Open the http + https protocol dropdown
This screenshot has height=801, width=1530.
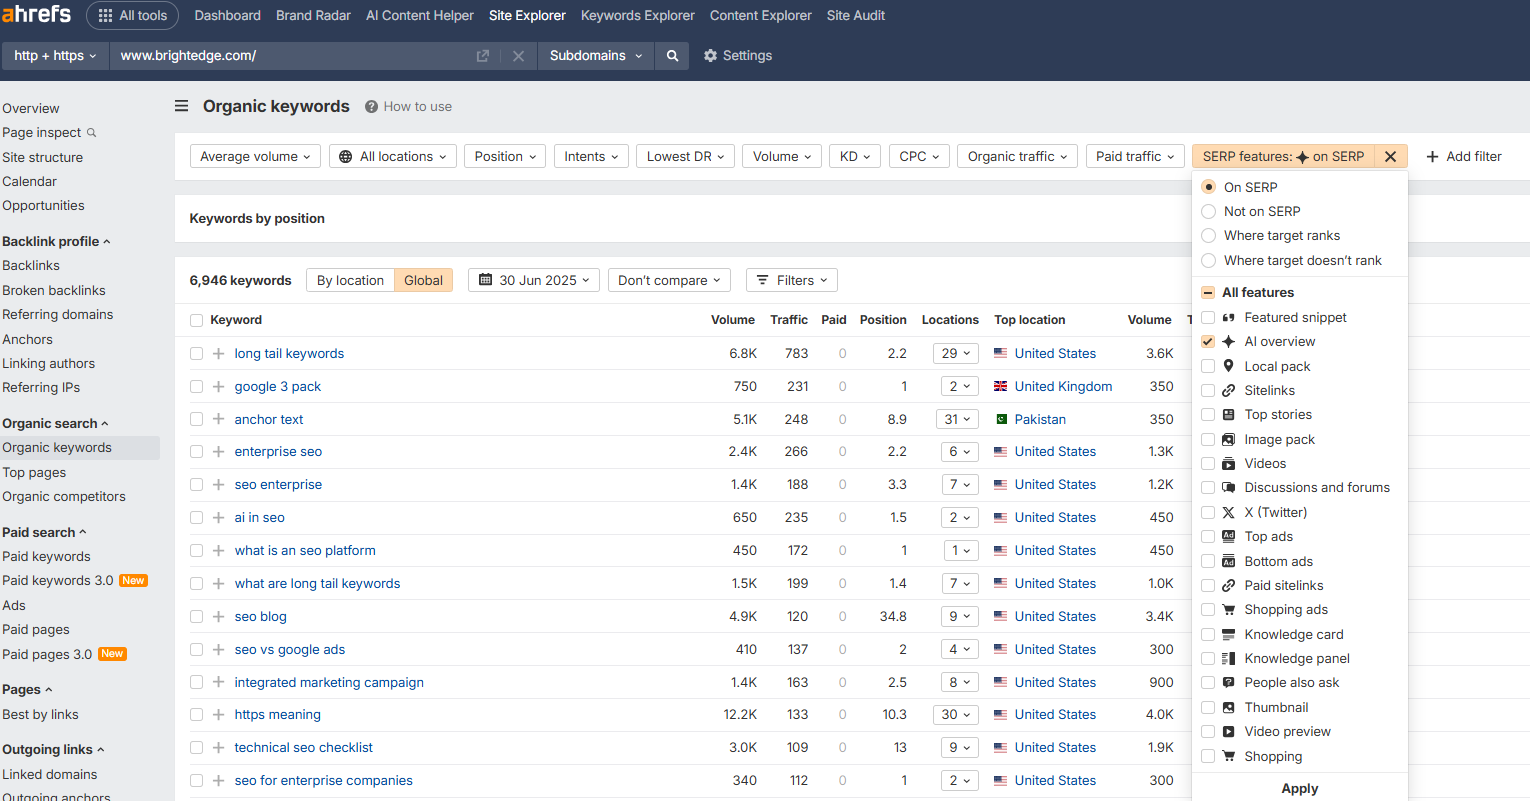pyautogui.click(x=55, y=56)
